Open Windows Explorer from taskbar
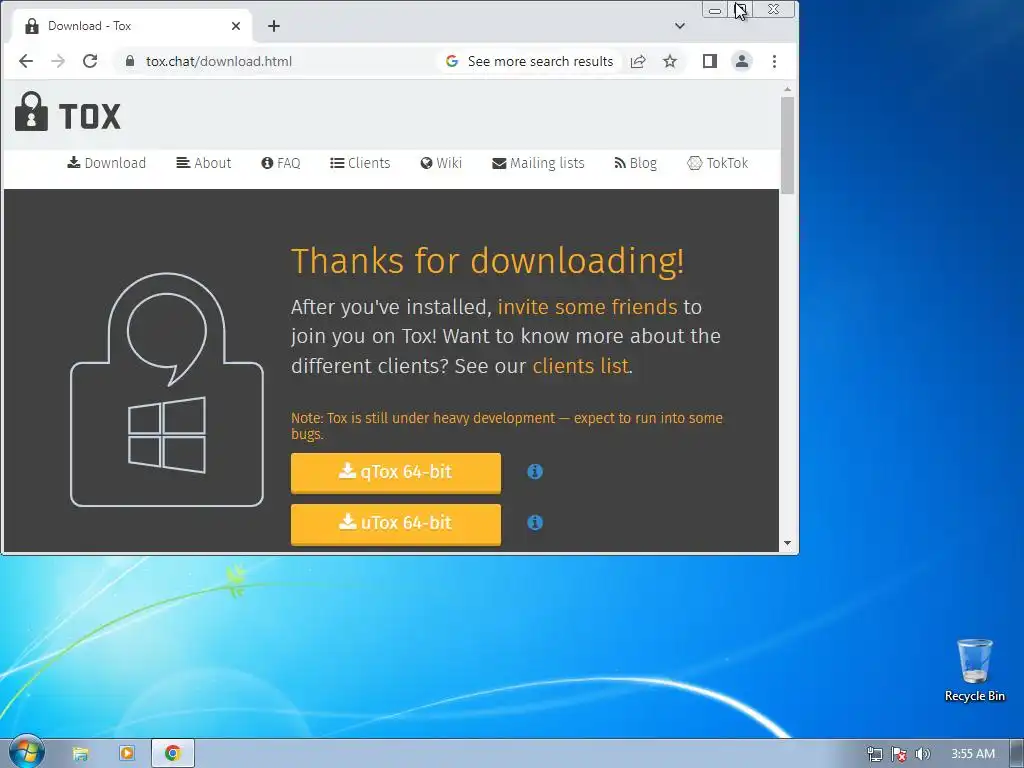The height and width of the screenshot is (768, 1024). (80, 754)
